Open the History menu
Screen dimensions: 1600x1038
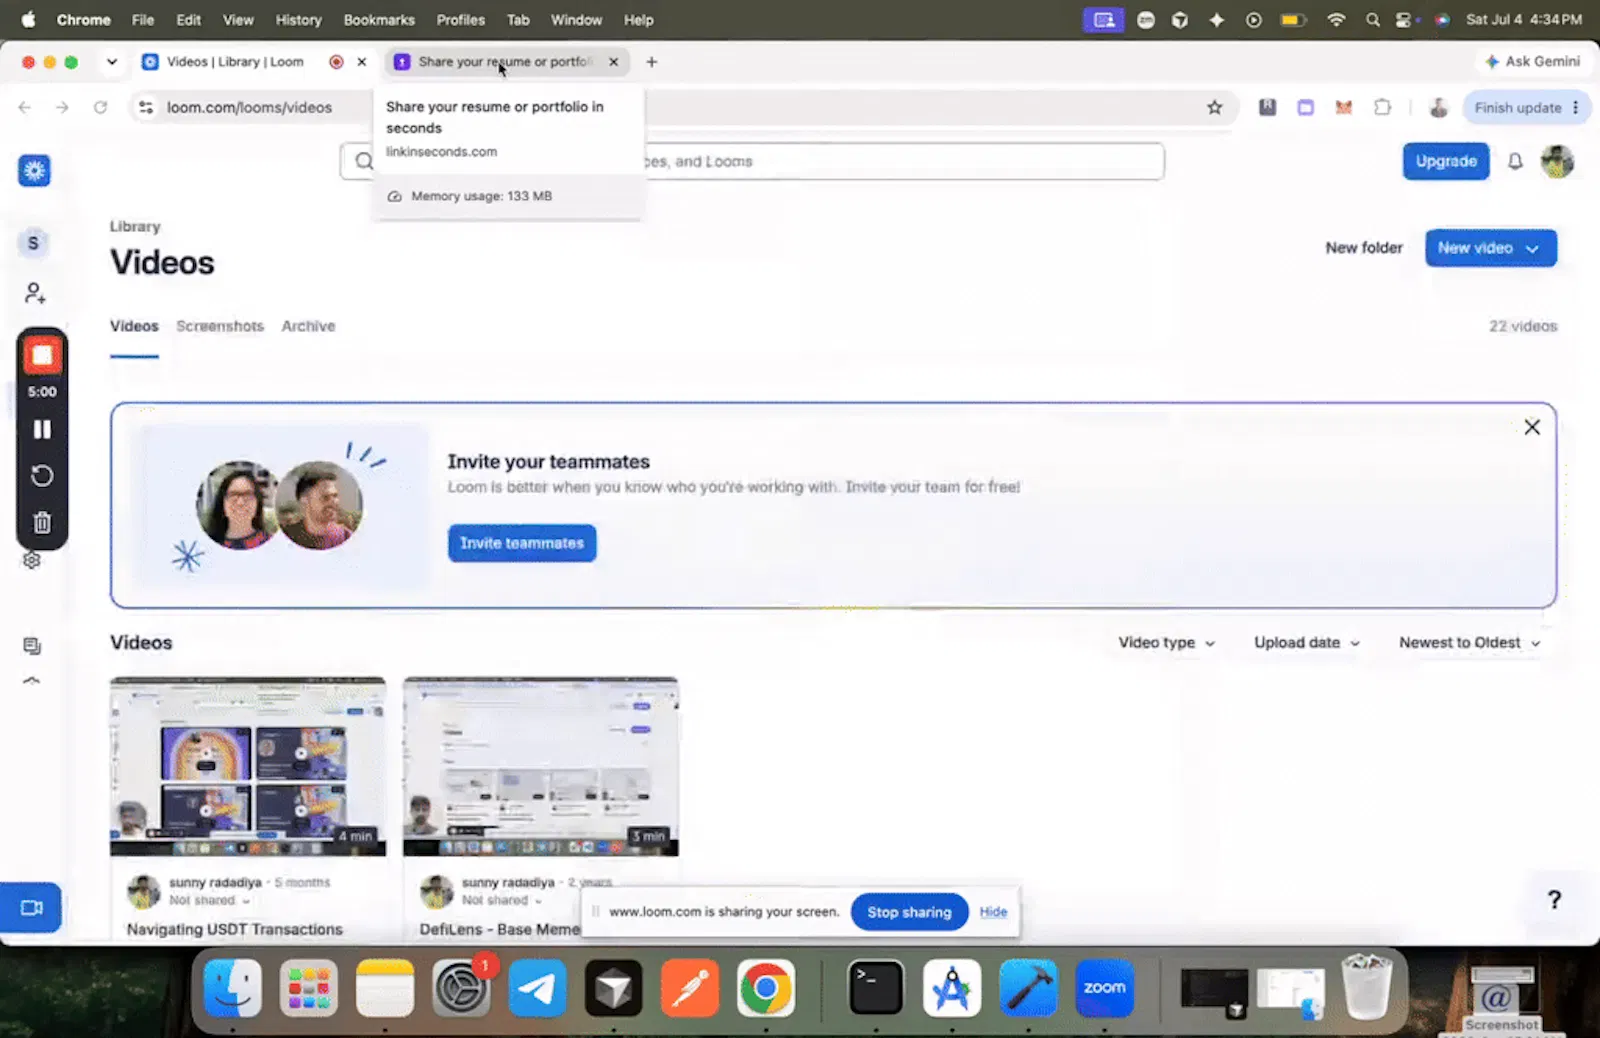coord(298,20)
